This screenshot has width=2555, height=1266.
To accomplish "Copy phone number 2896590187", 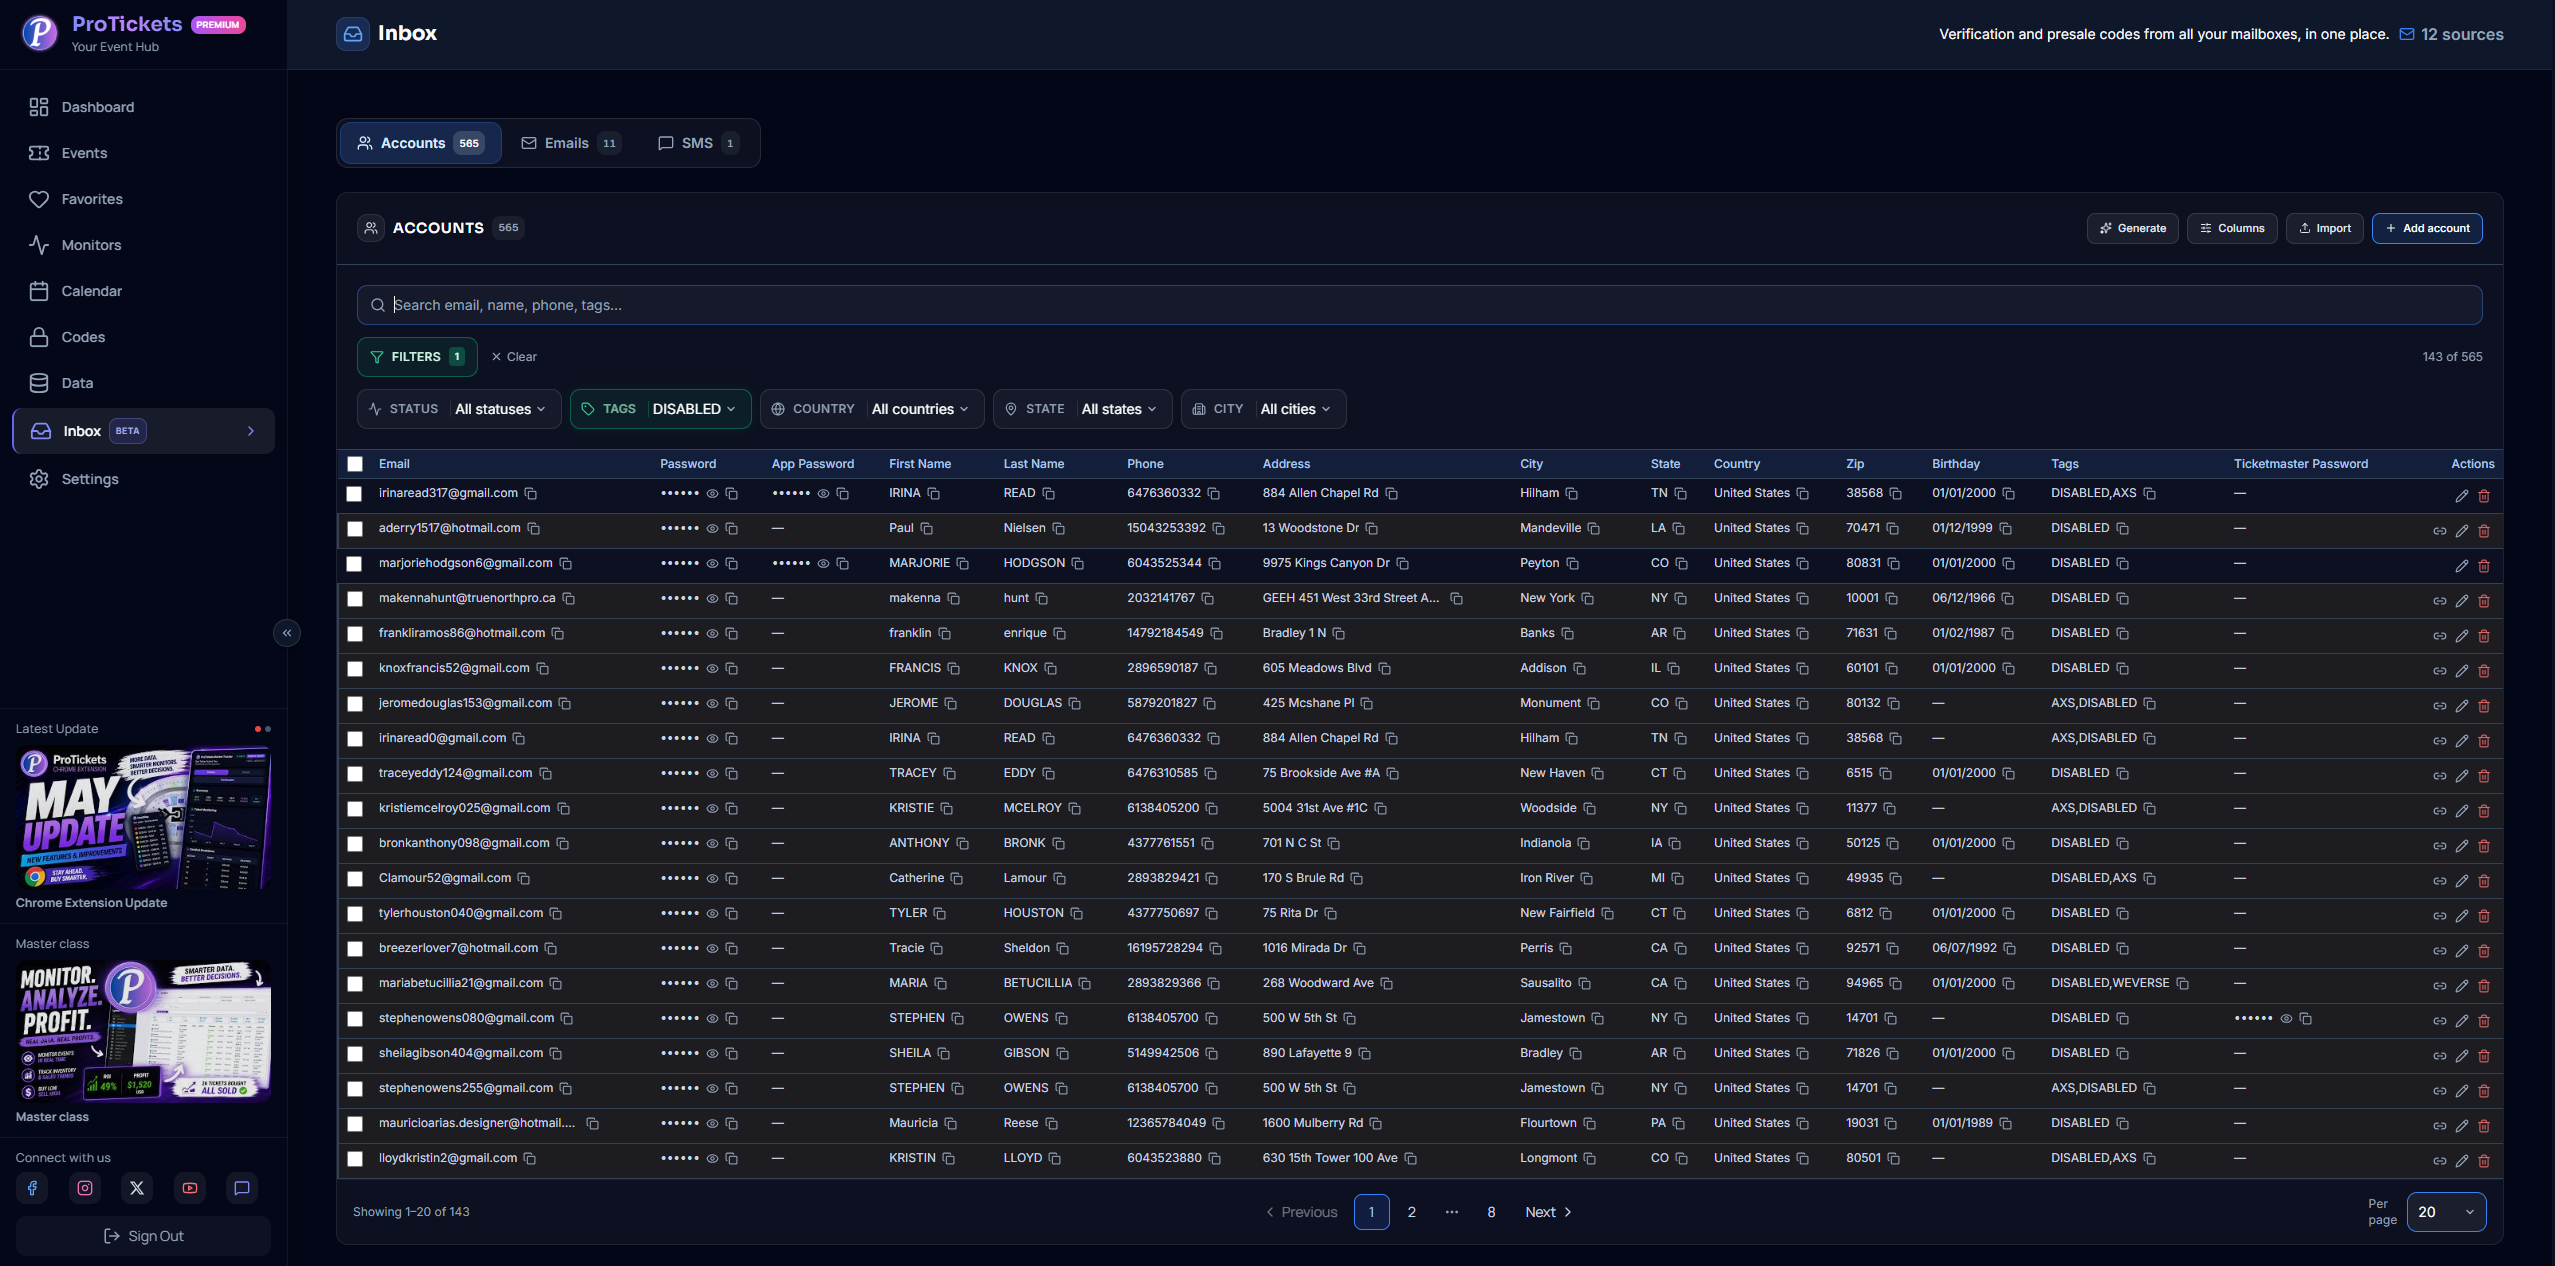I will 1211,669.
